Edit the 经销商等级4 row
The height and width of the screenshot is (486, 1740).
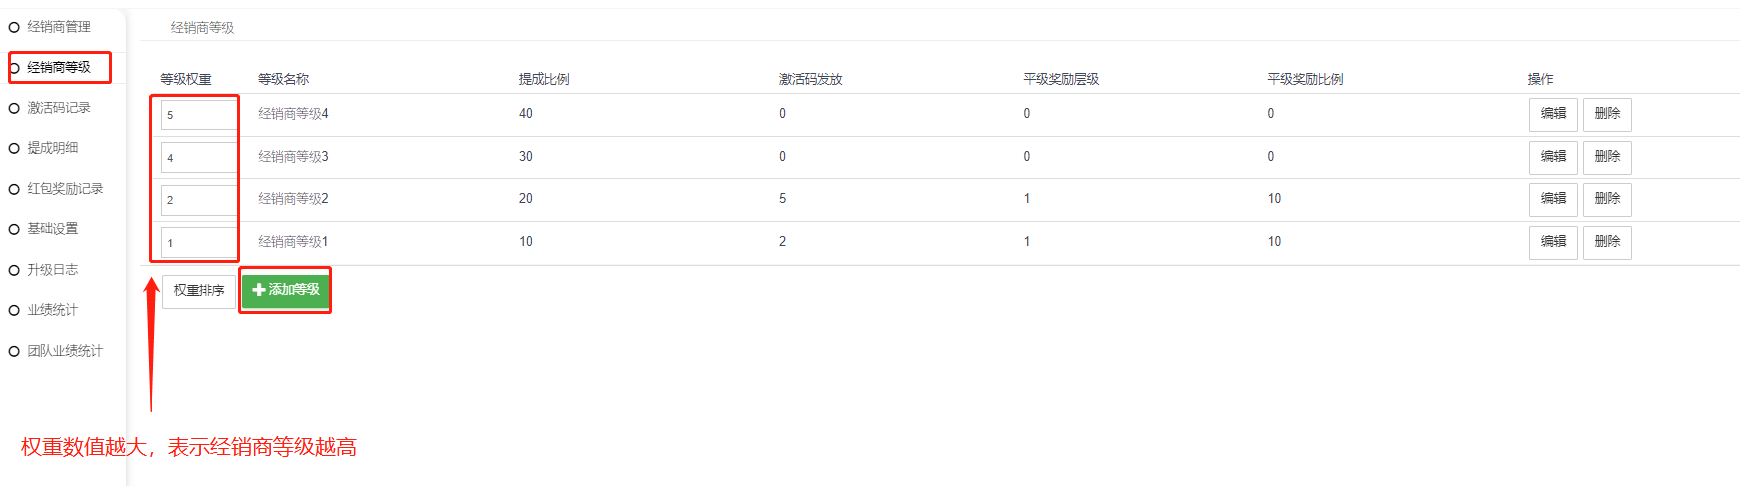coord(1552,114)
